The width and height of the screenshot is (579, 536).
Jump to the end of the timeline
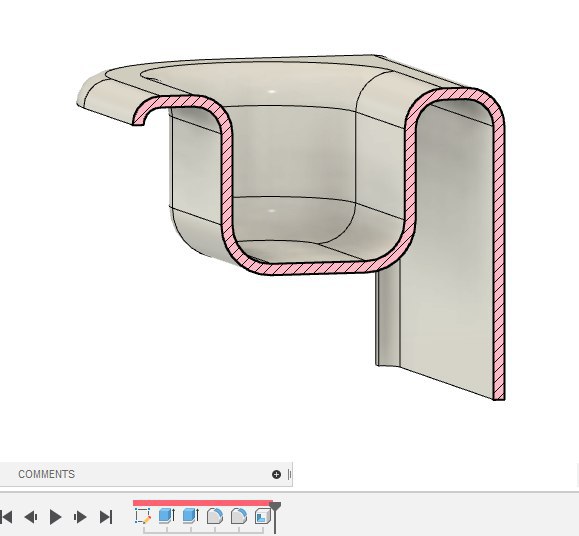click(x=106, y=517)
